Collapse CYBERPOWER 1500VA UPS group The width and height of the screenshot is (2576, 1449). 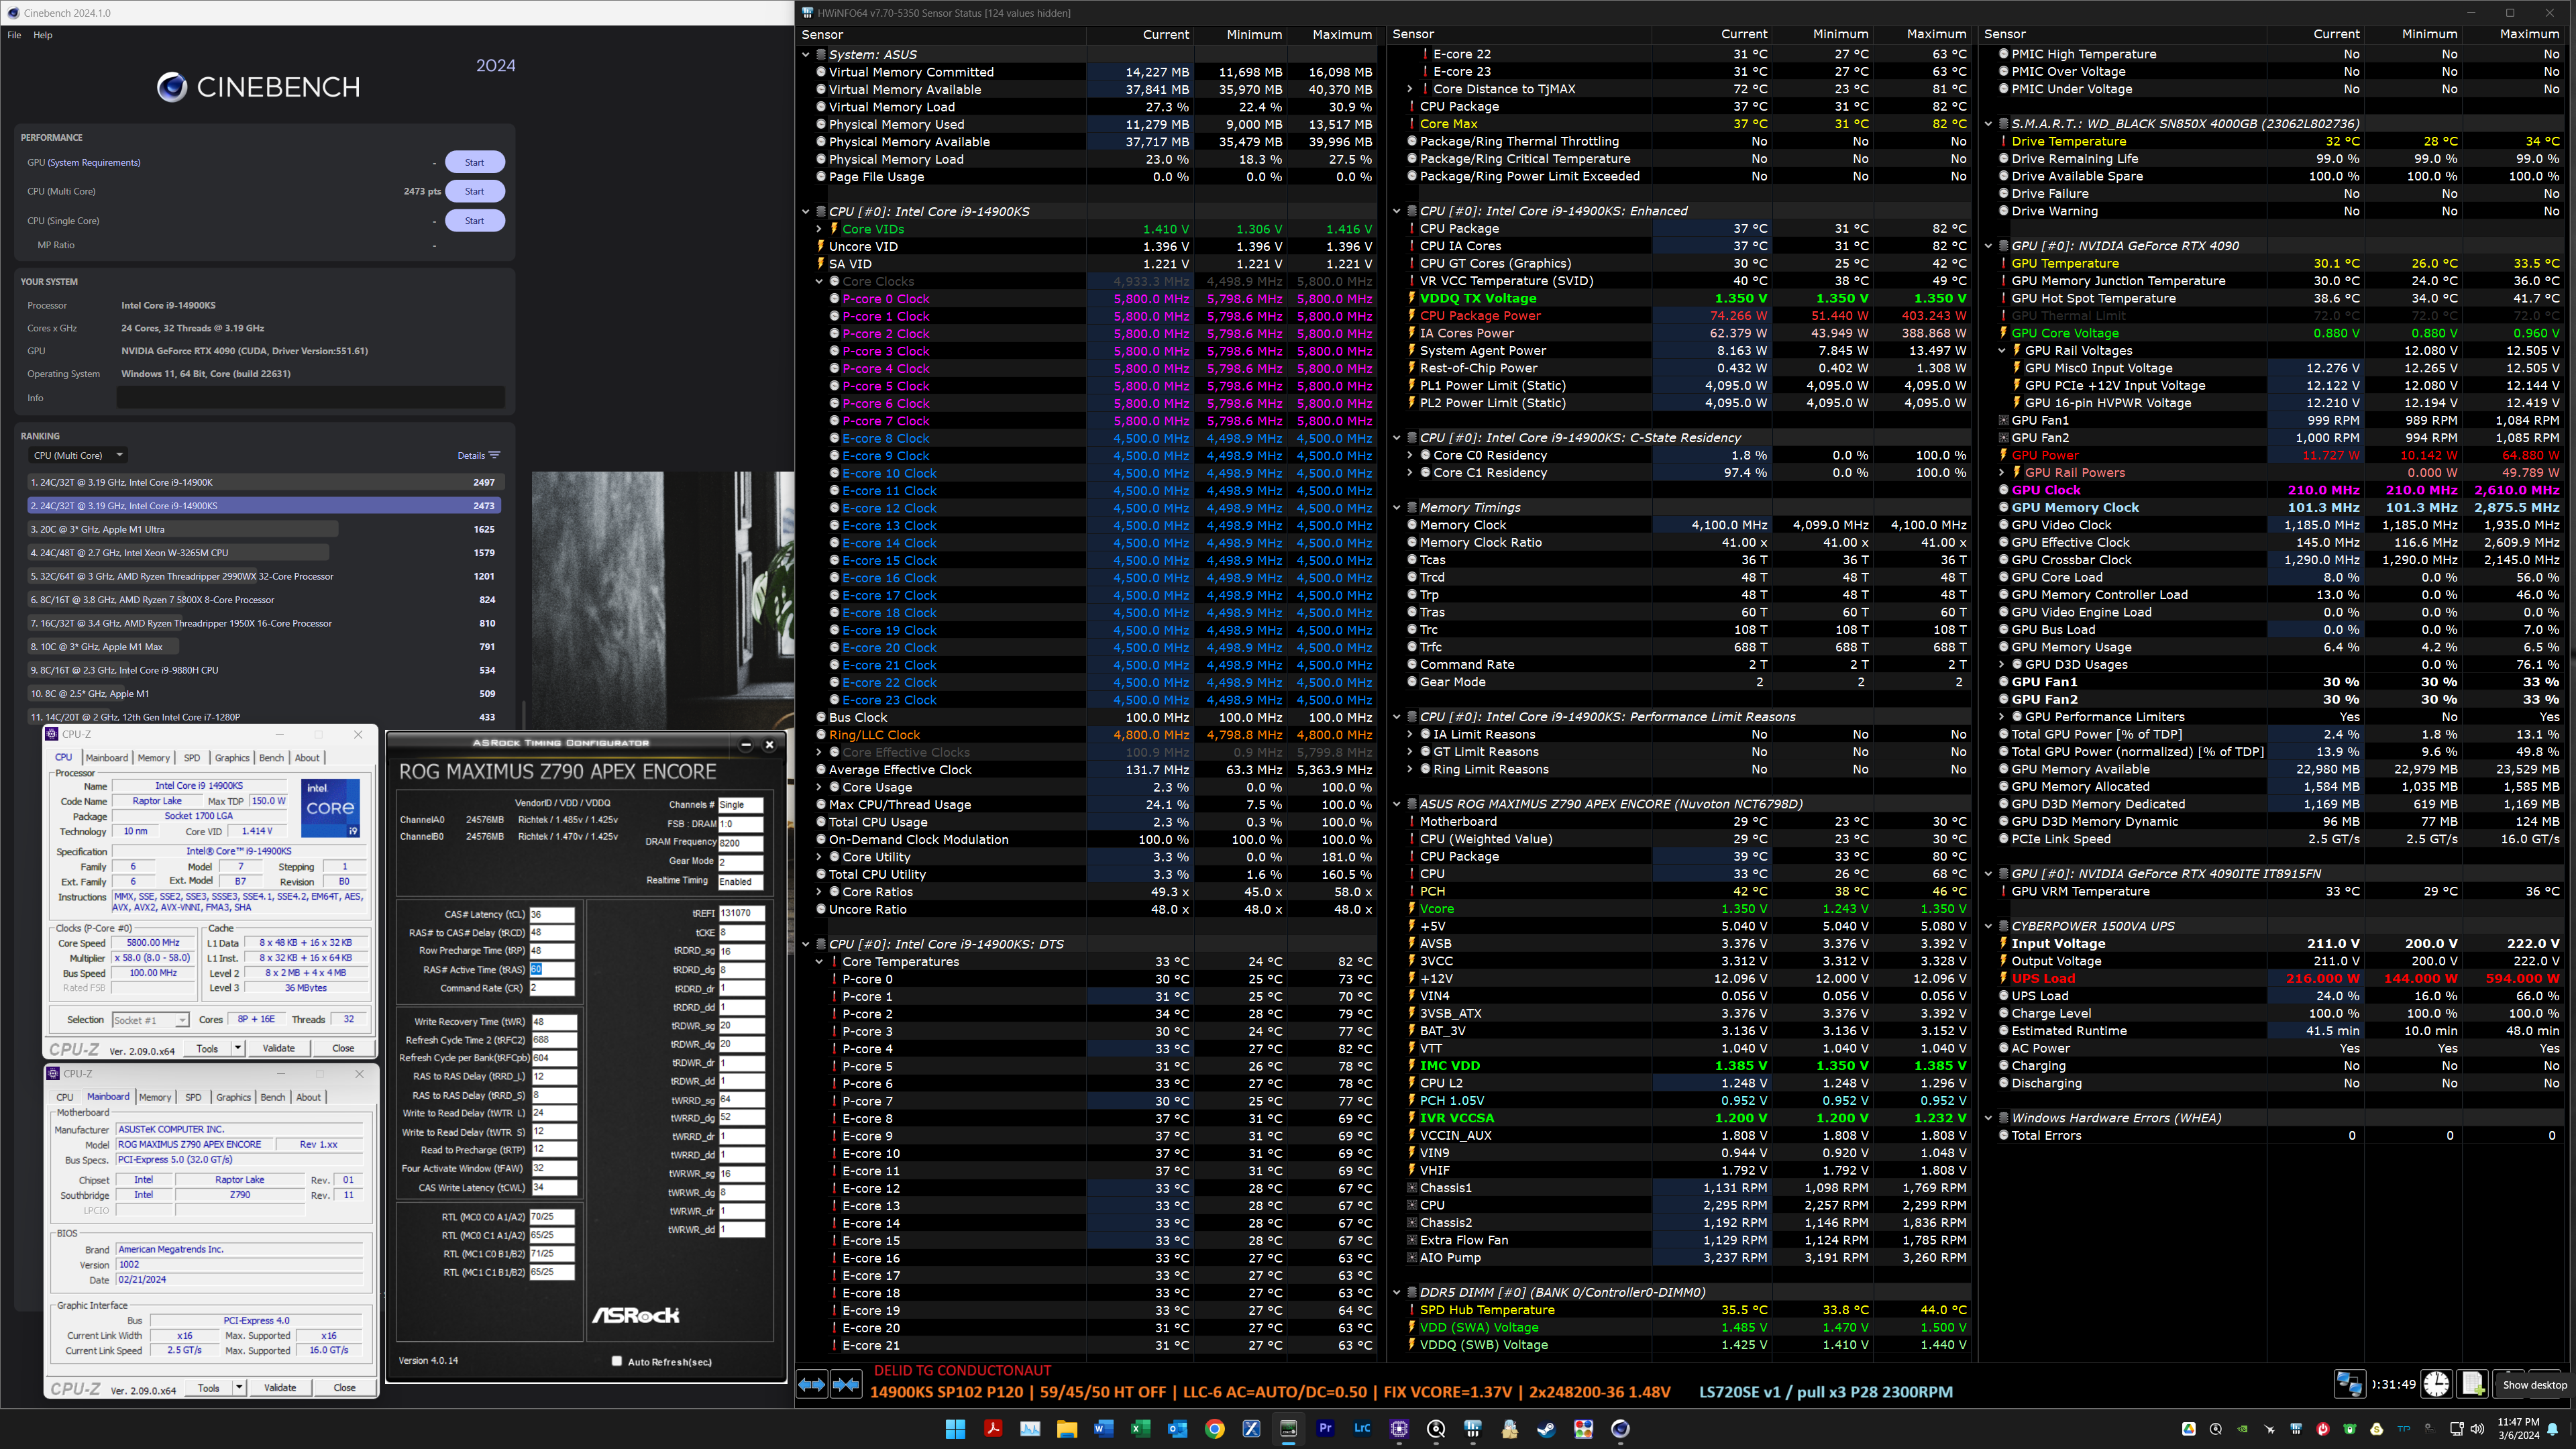(x=1989, y=926)
